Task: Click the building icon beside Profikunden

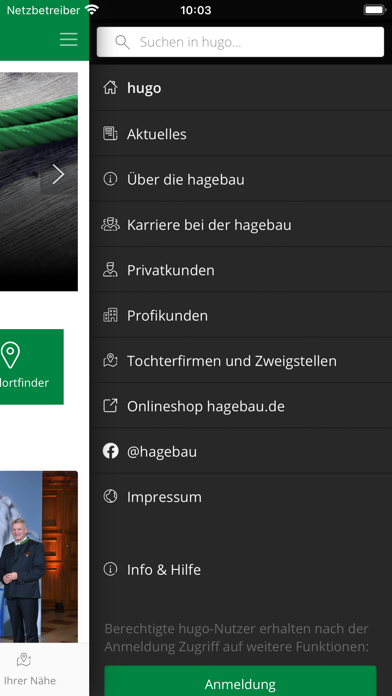Action: point(110,315)
